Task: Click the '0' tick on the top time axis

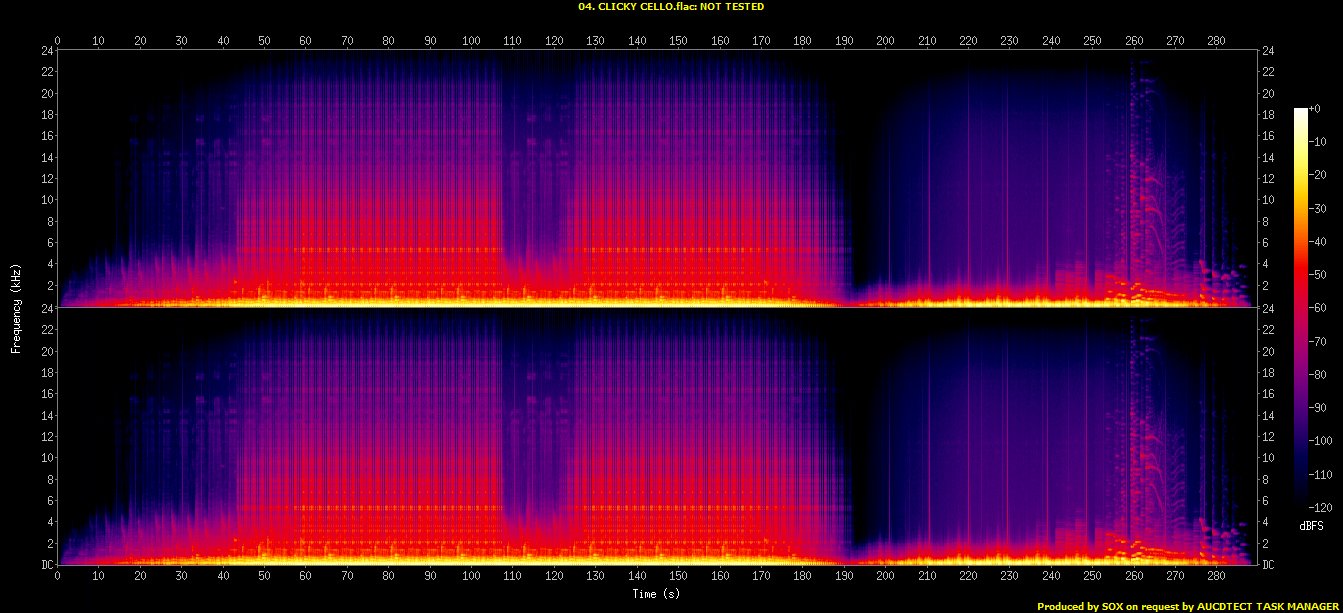Action: (x=58, y=40)
